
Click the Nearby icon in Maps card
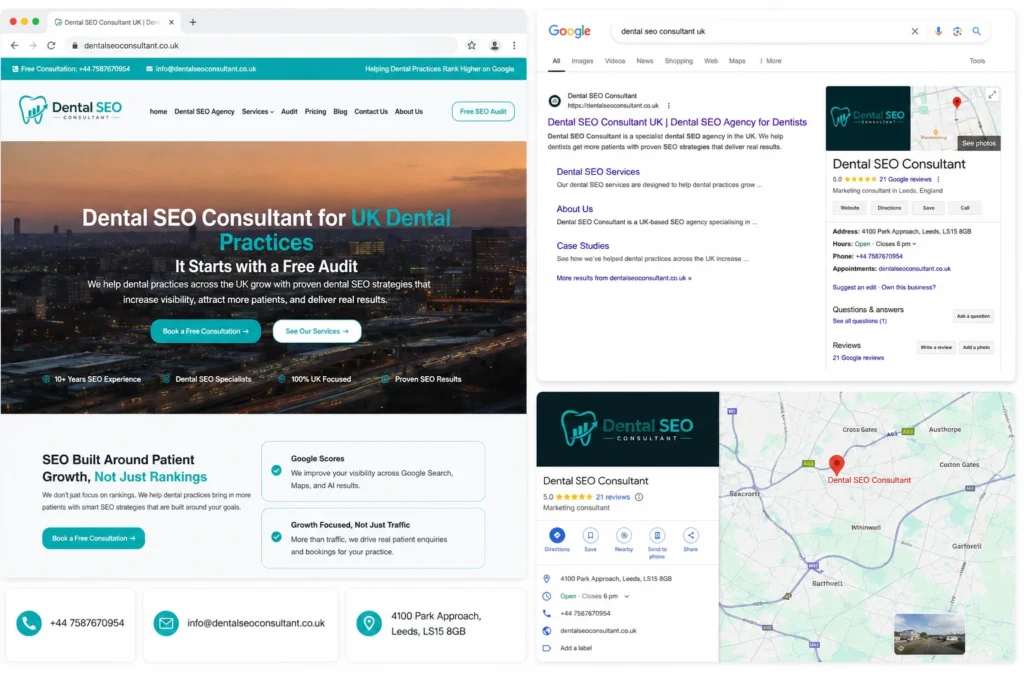pyautogui.click(x=624, y=535)
